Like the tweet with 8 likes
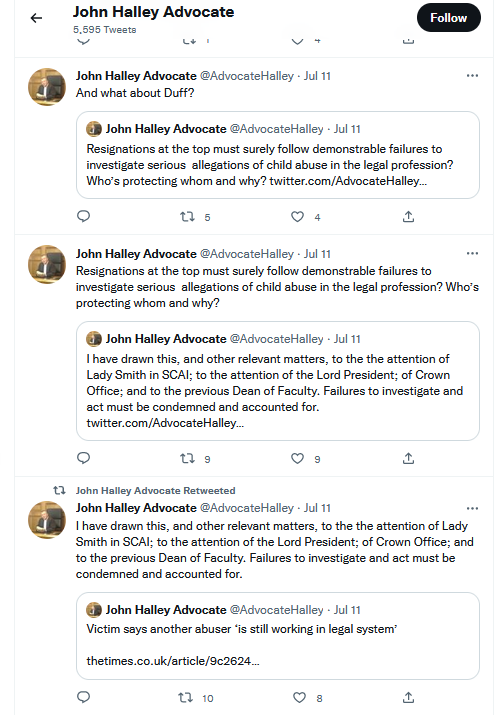The height and width of the screenshot is (715, 495). click(299, 697)
